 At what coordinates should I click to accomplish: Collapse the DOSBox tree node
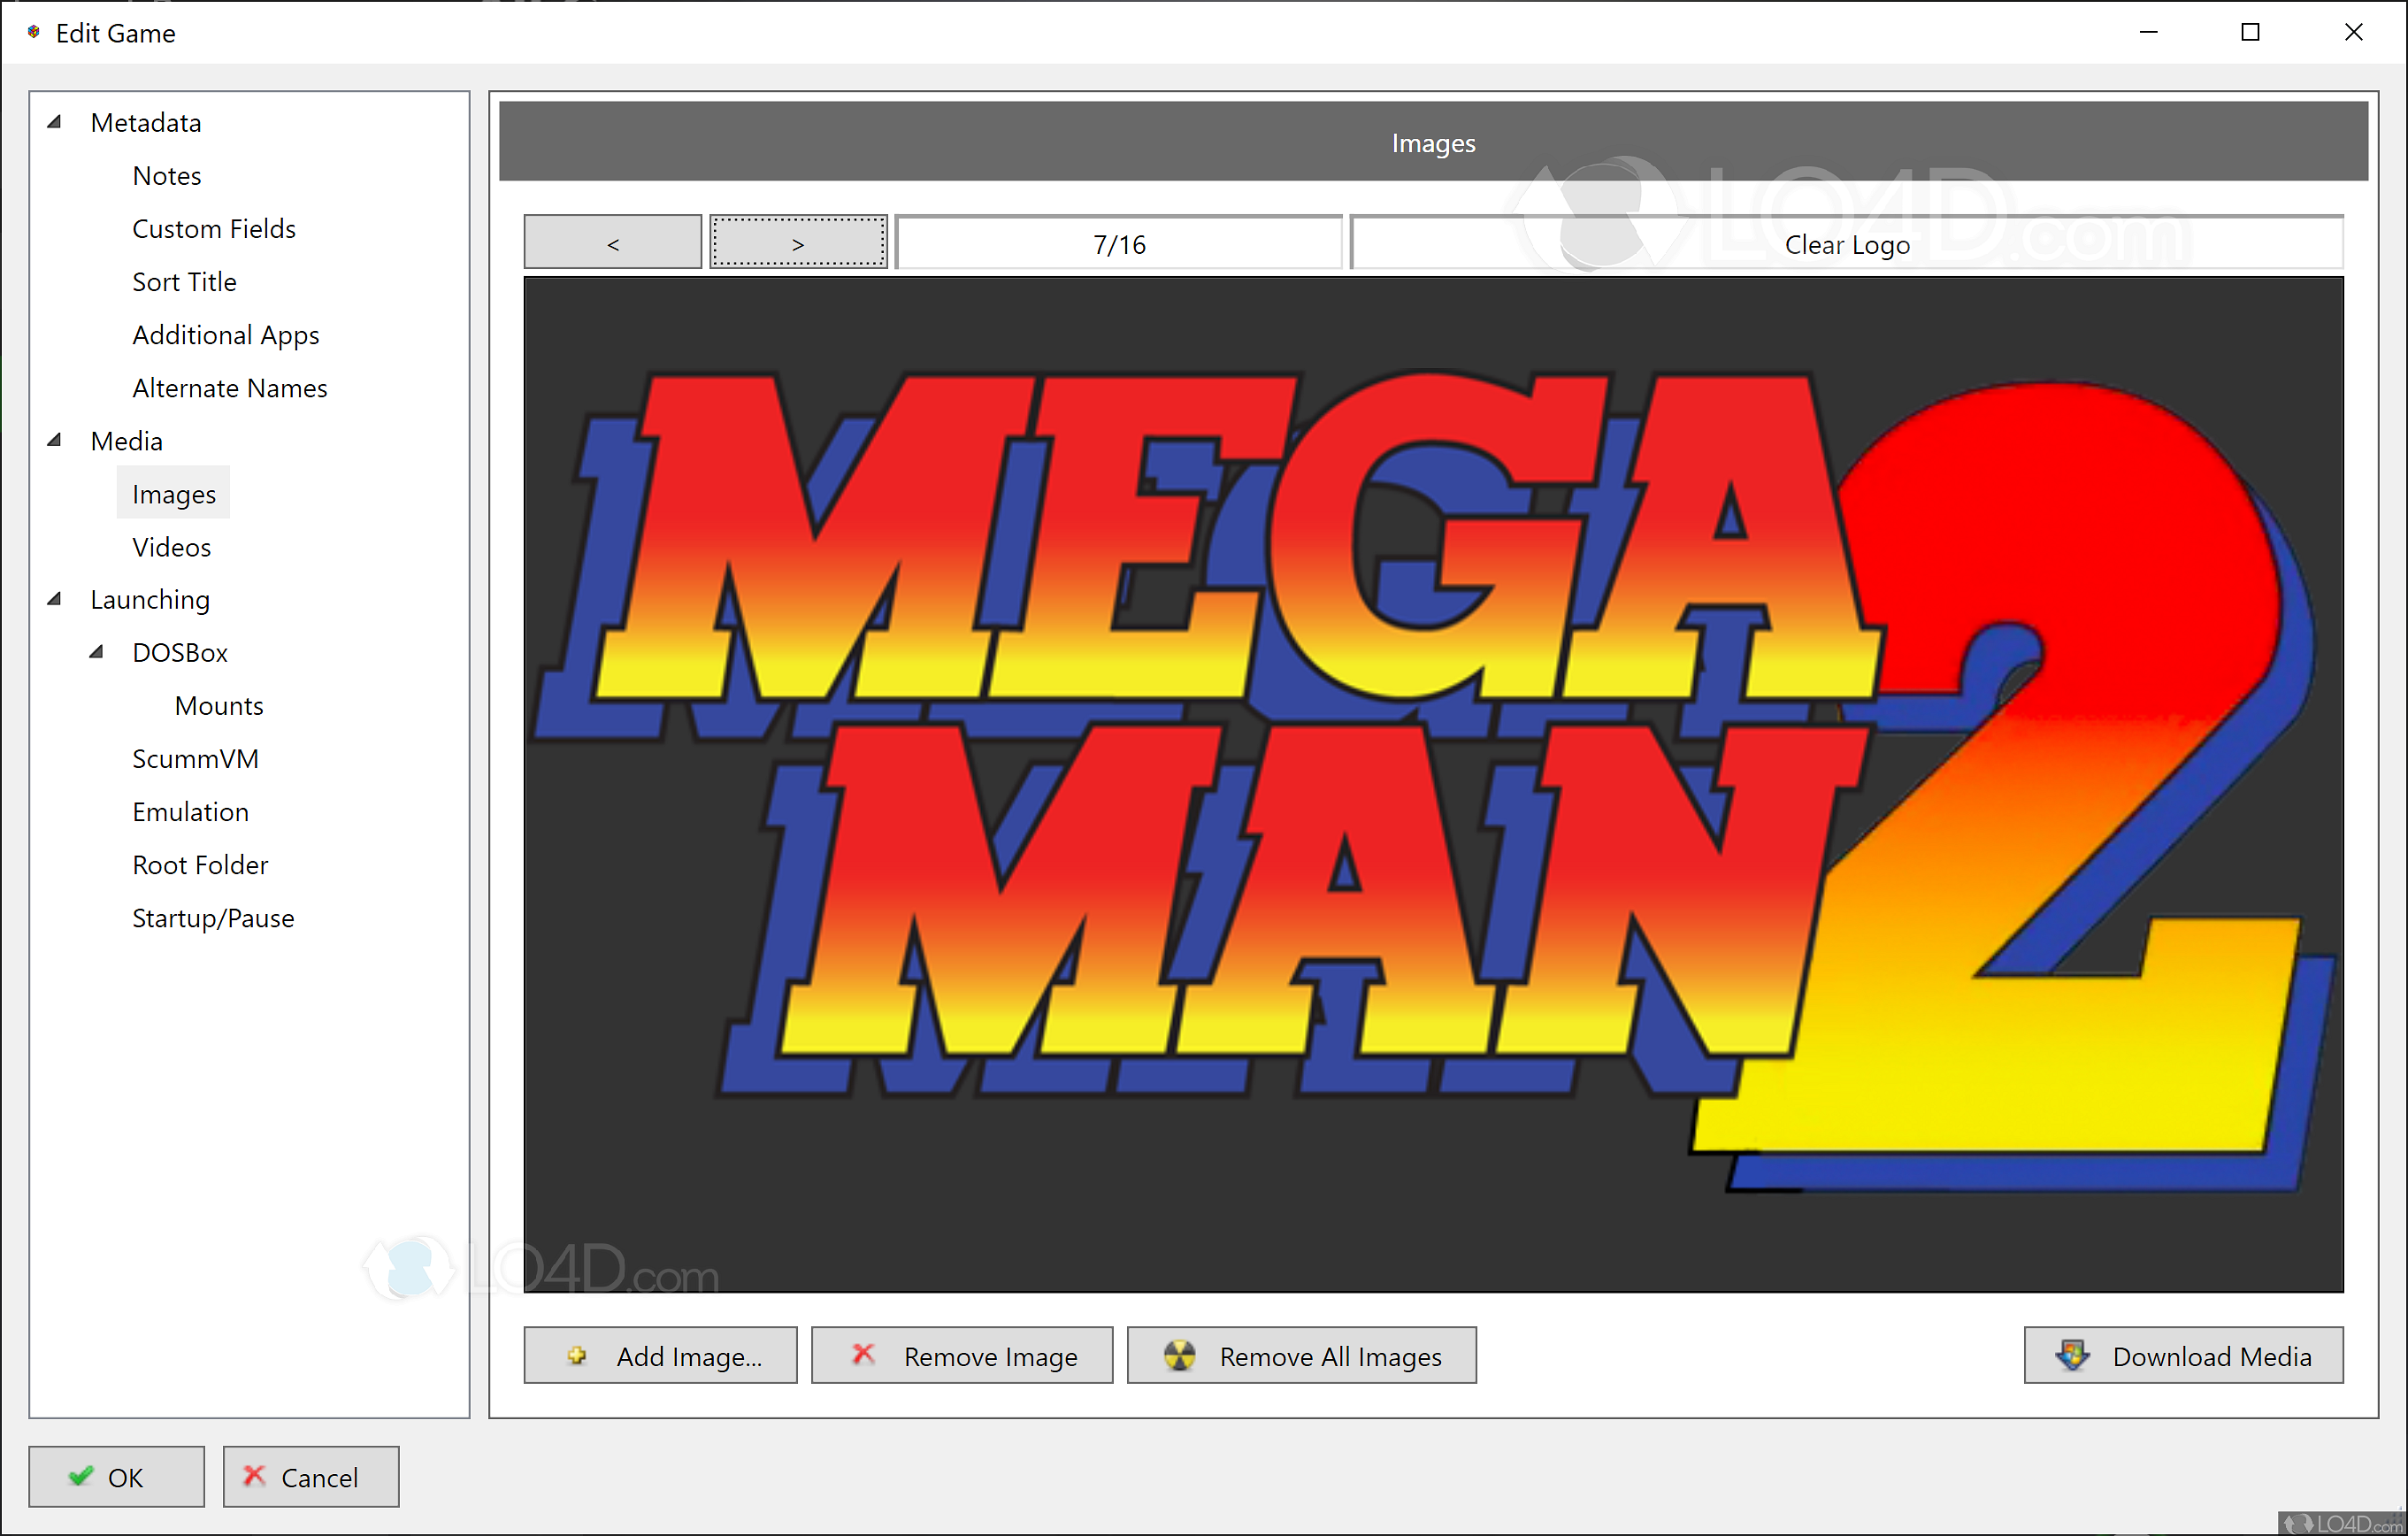click(x=97, y=652)
